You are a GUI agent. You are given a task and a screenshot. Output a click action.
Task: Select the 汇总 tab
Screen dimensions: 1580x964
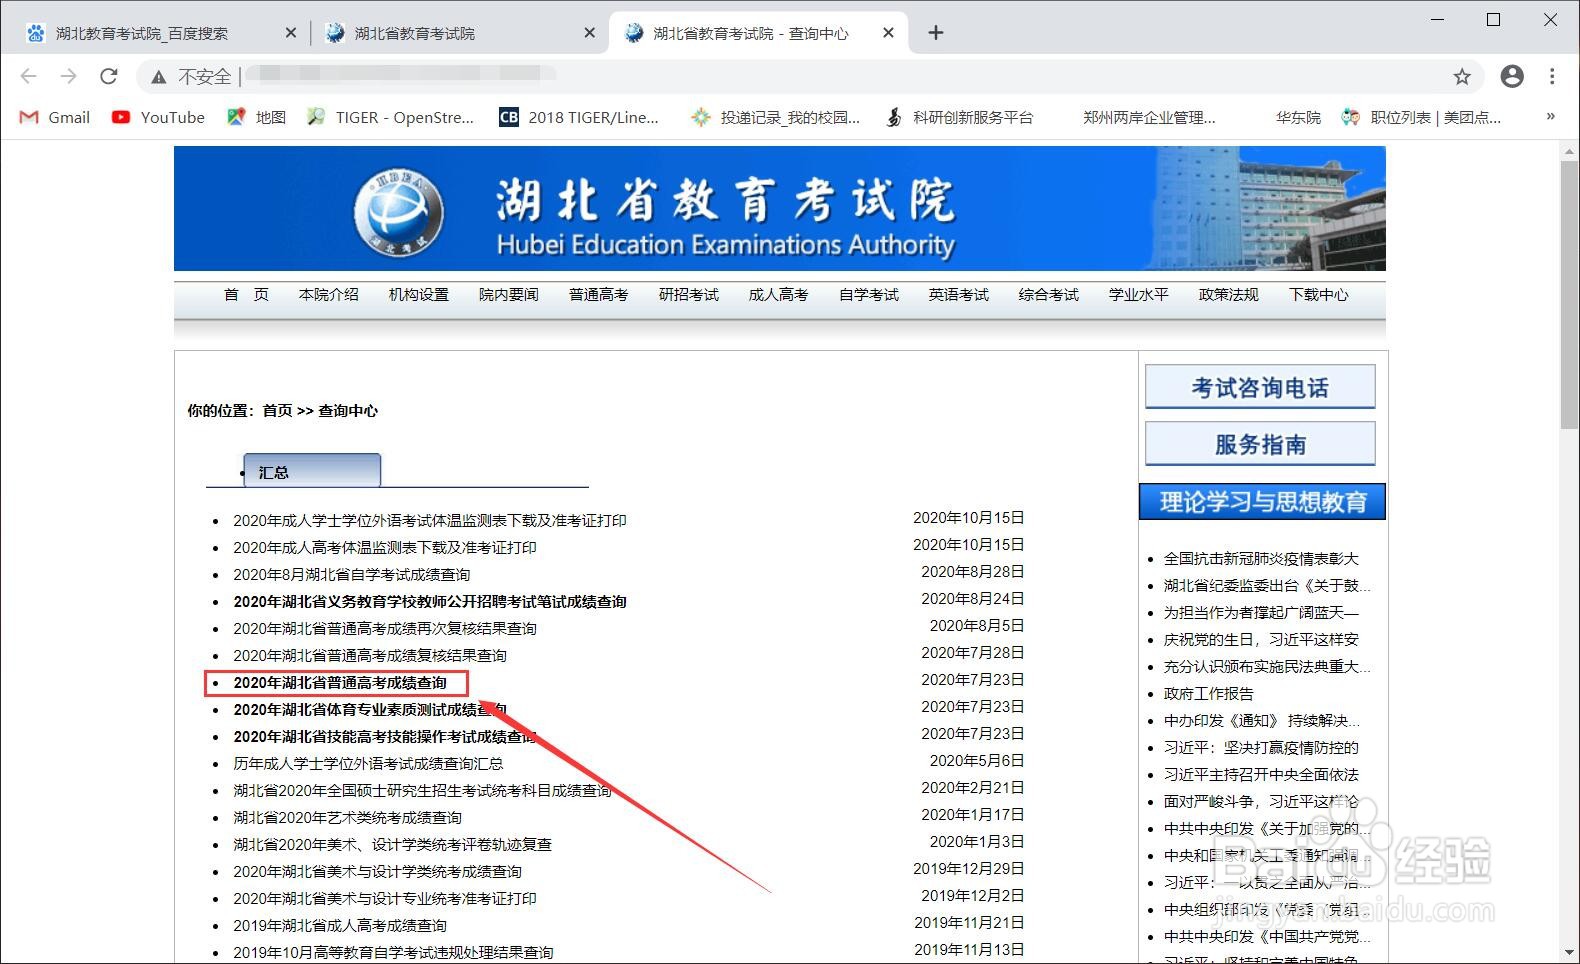312,471
